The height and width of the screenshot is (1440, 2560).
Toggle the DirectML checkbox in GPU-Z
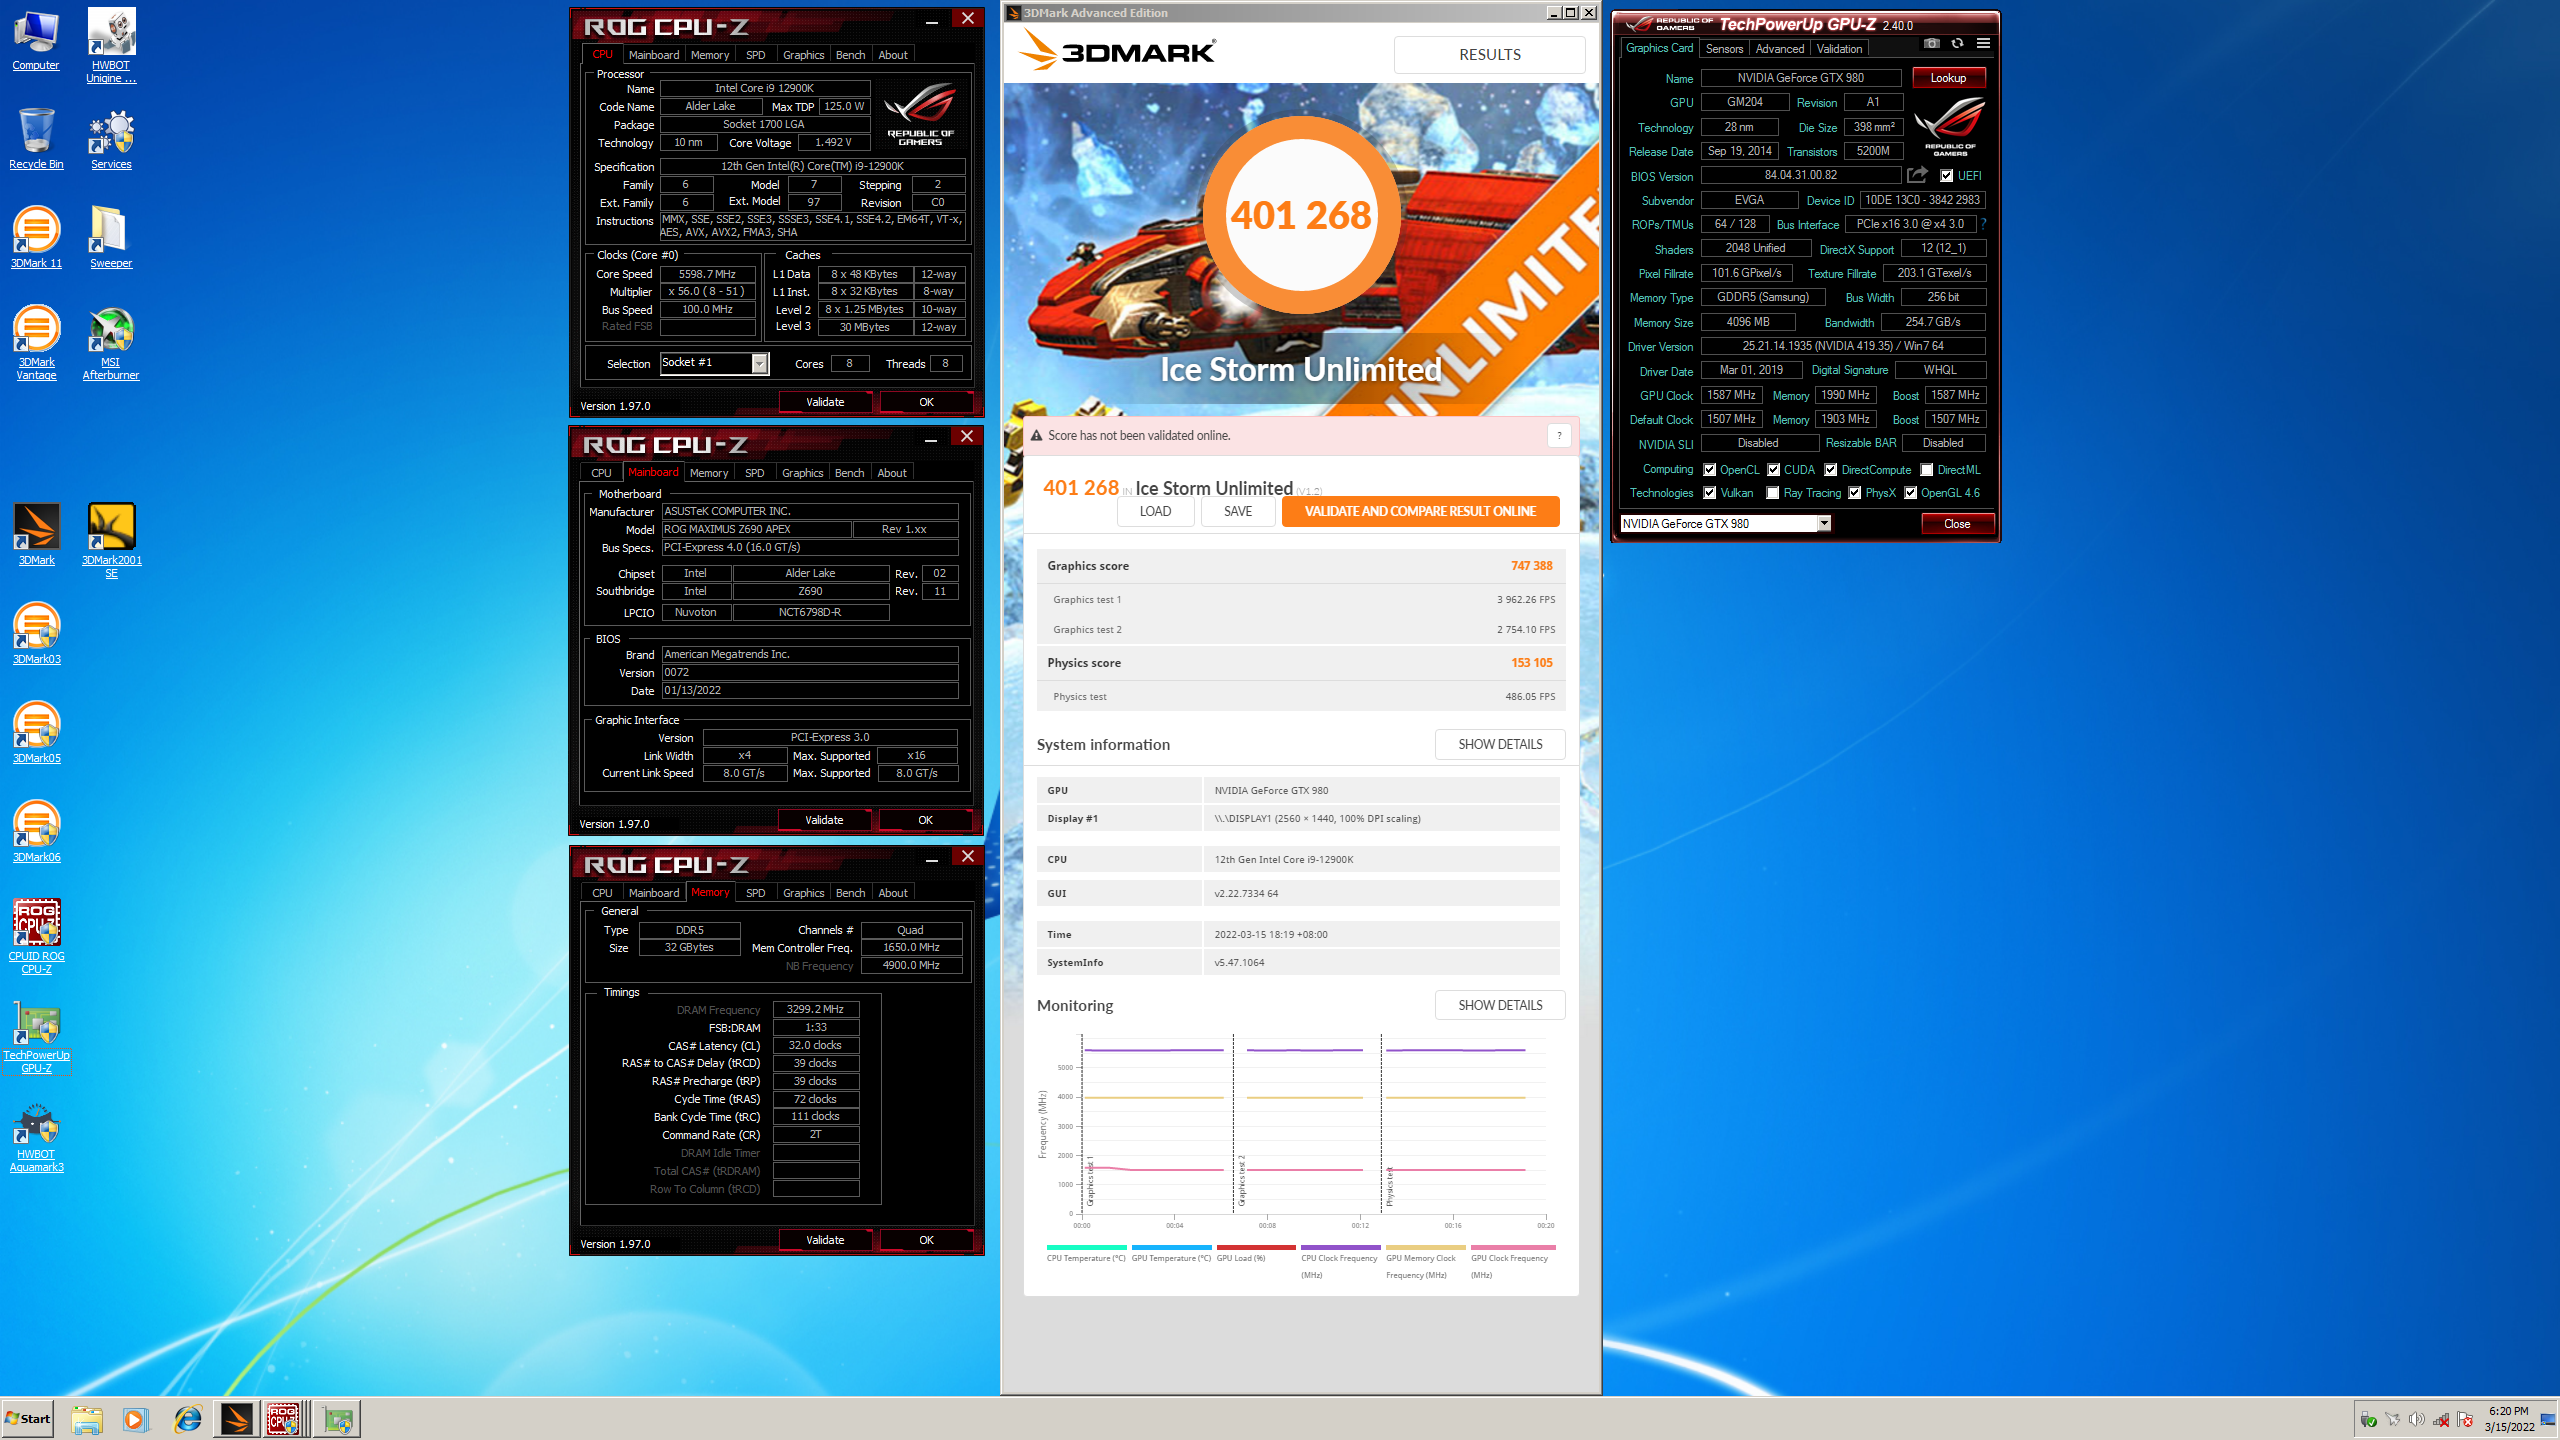pyautogui.click(x=1927, y=470)
